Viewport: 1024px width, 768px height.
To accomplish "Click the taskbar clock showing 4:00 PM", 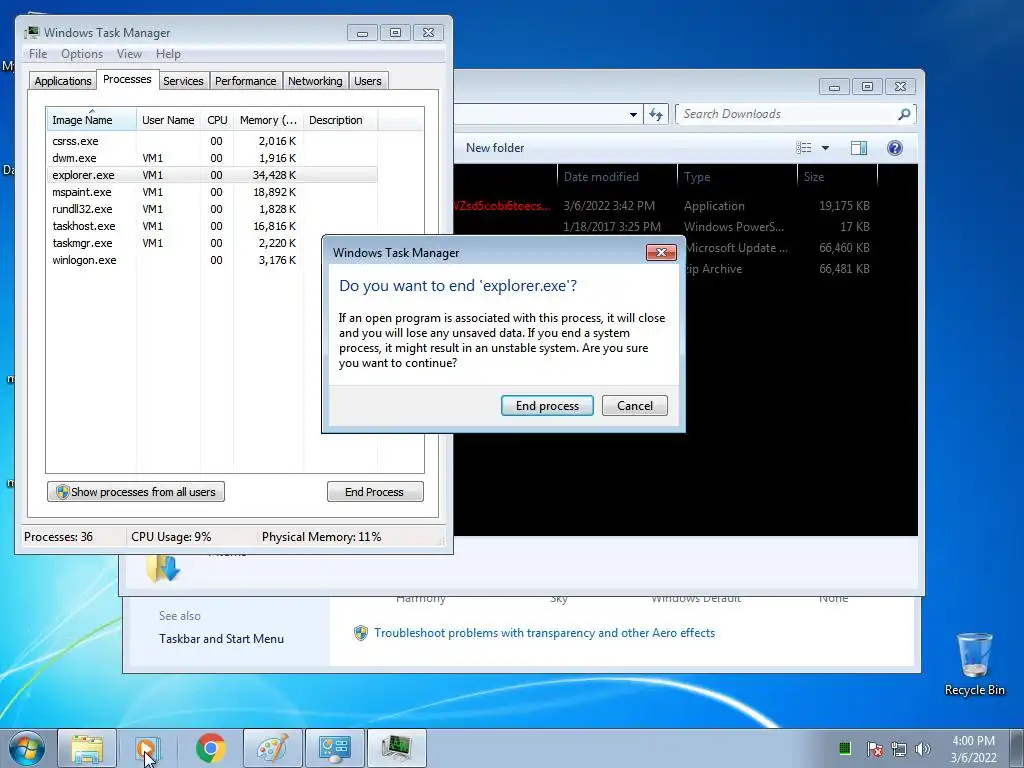I will click(x=973, y=749).
